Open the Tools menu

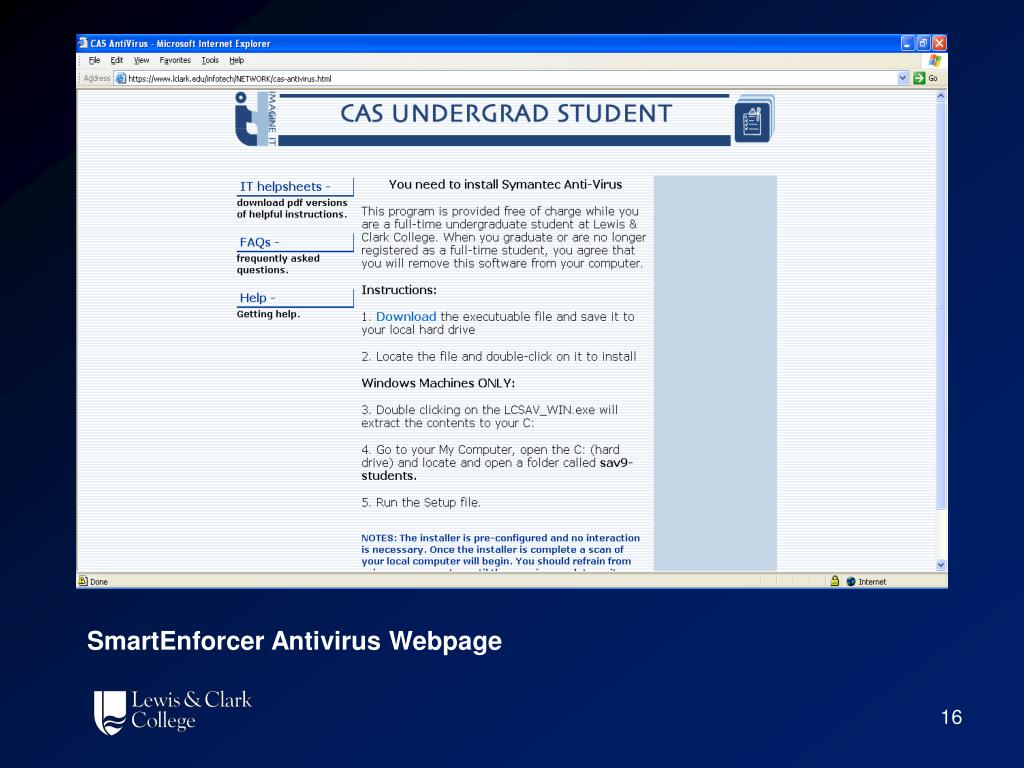point(210,60)
